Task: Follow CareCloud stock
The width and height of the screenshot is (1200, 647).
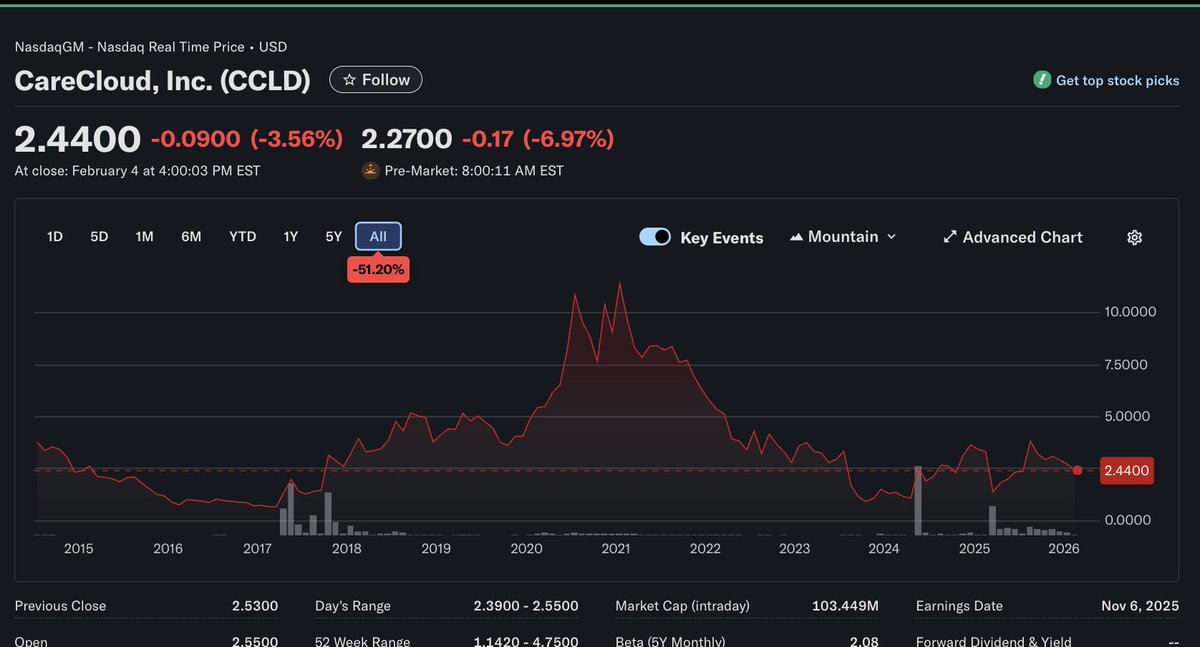Action: pos(376,80)
